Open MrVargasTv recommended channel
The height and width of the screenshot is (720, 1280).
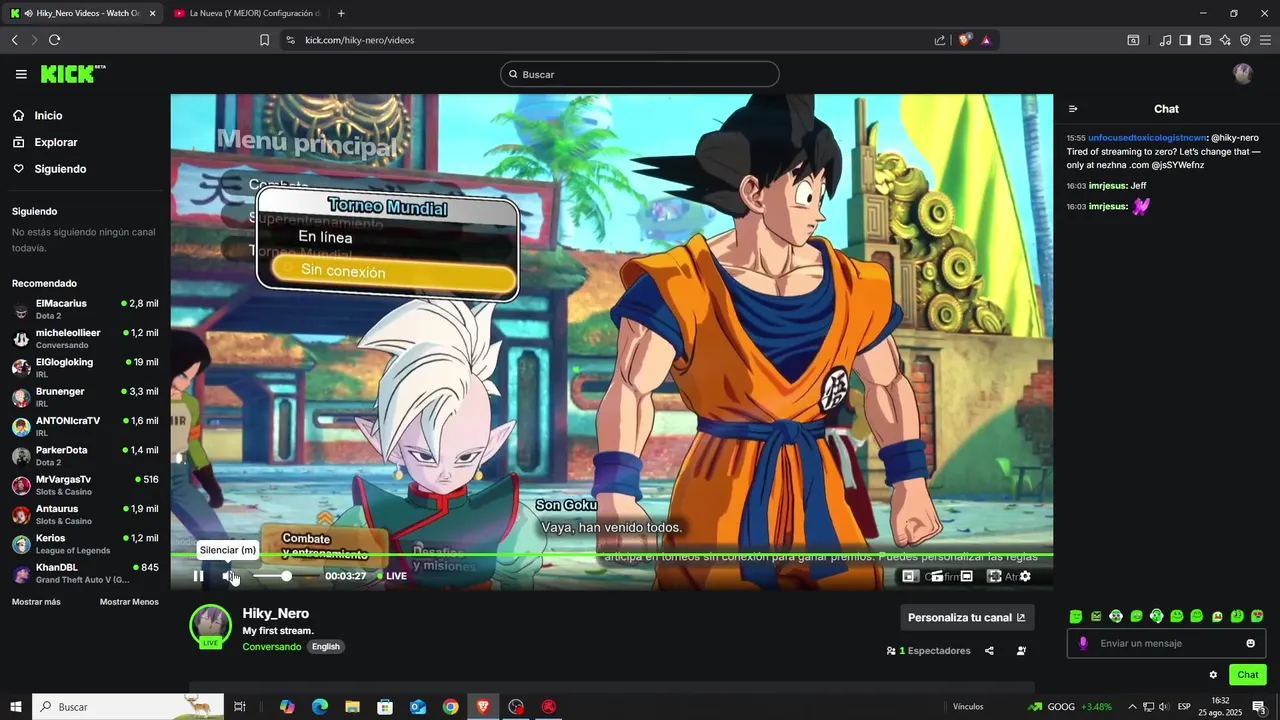(85, 485)
